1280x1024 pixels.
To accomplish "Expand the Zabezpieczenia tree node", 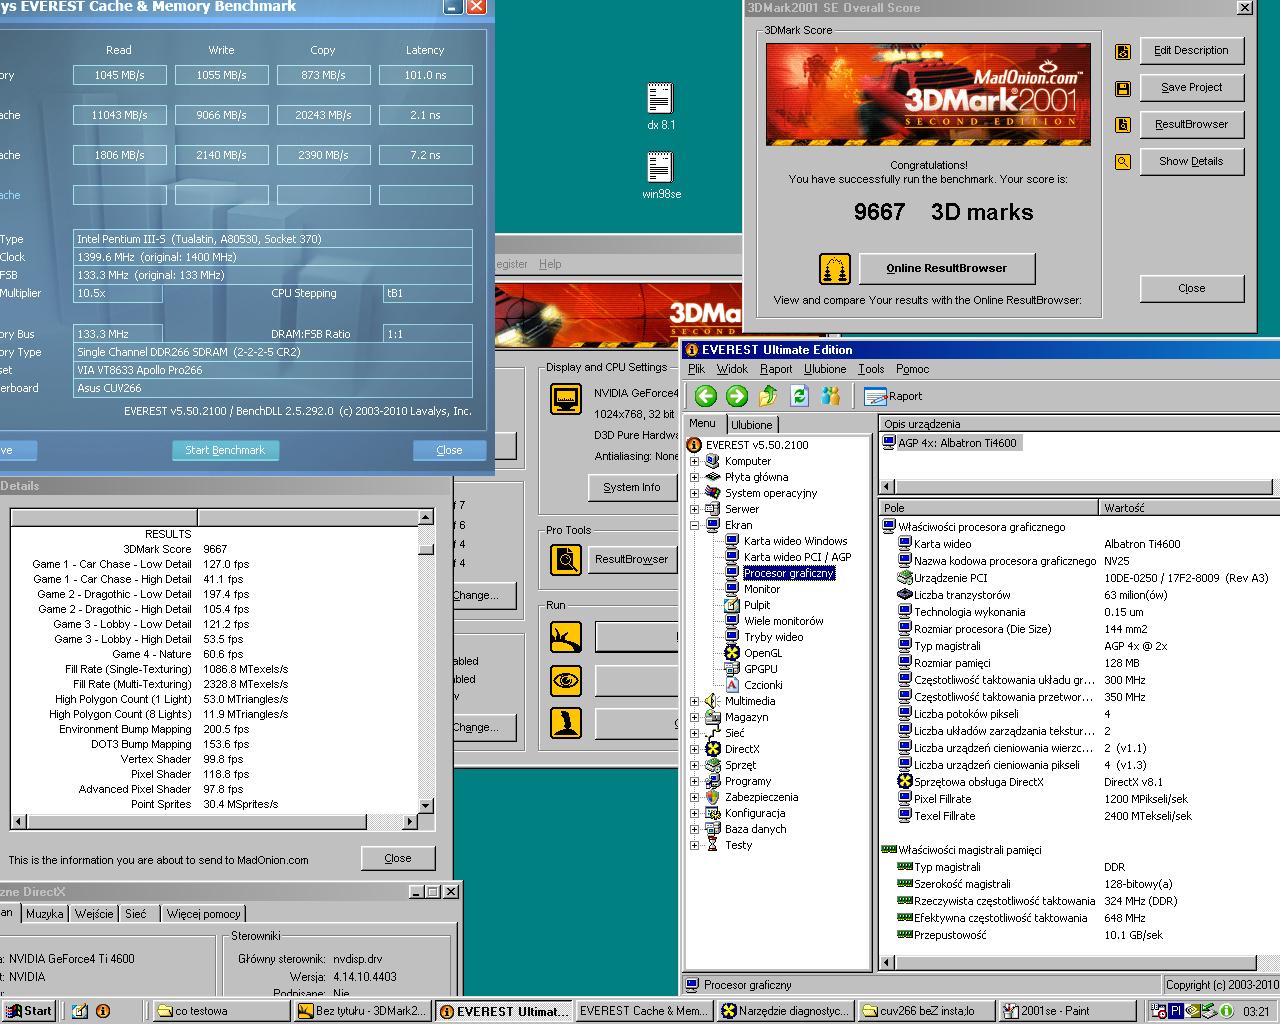I will [695, 797].
